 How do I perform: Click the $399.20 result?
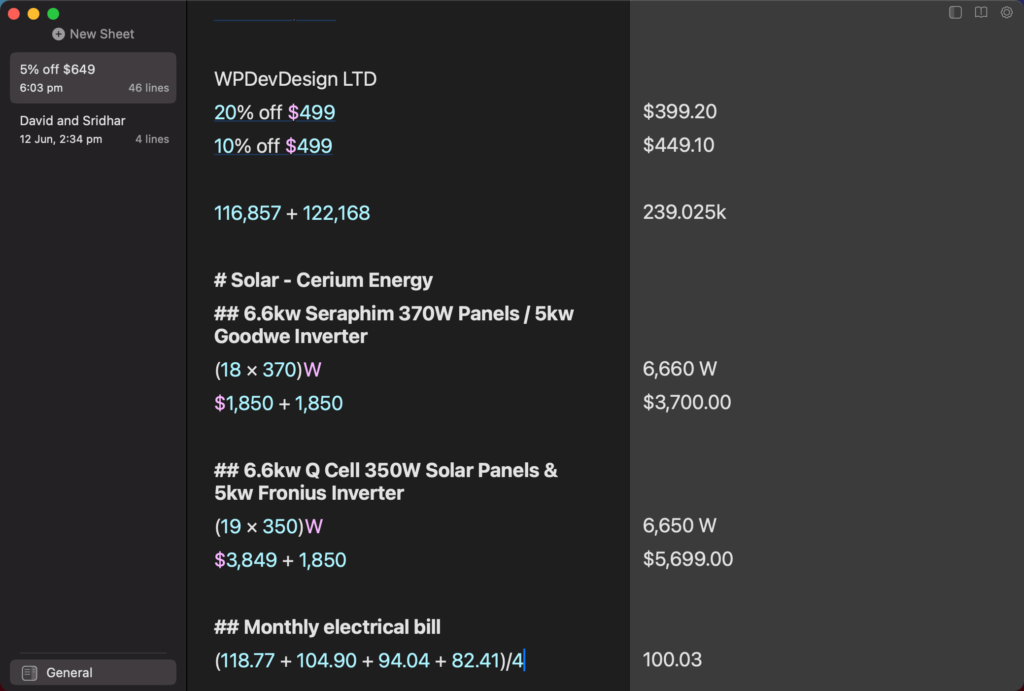679,112
